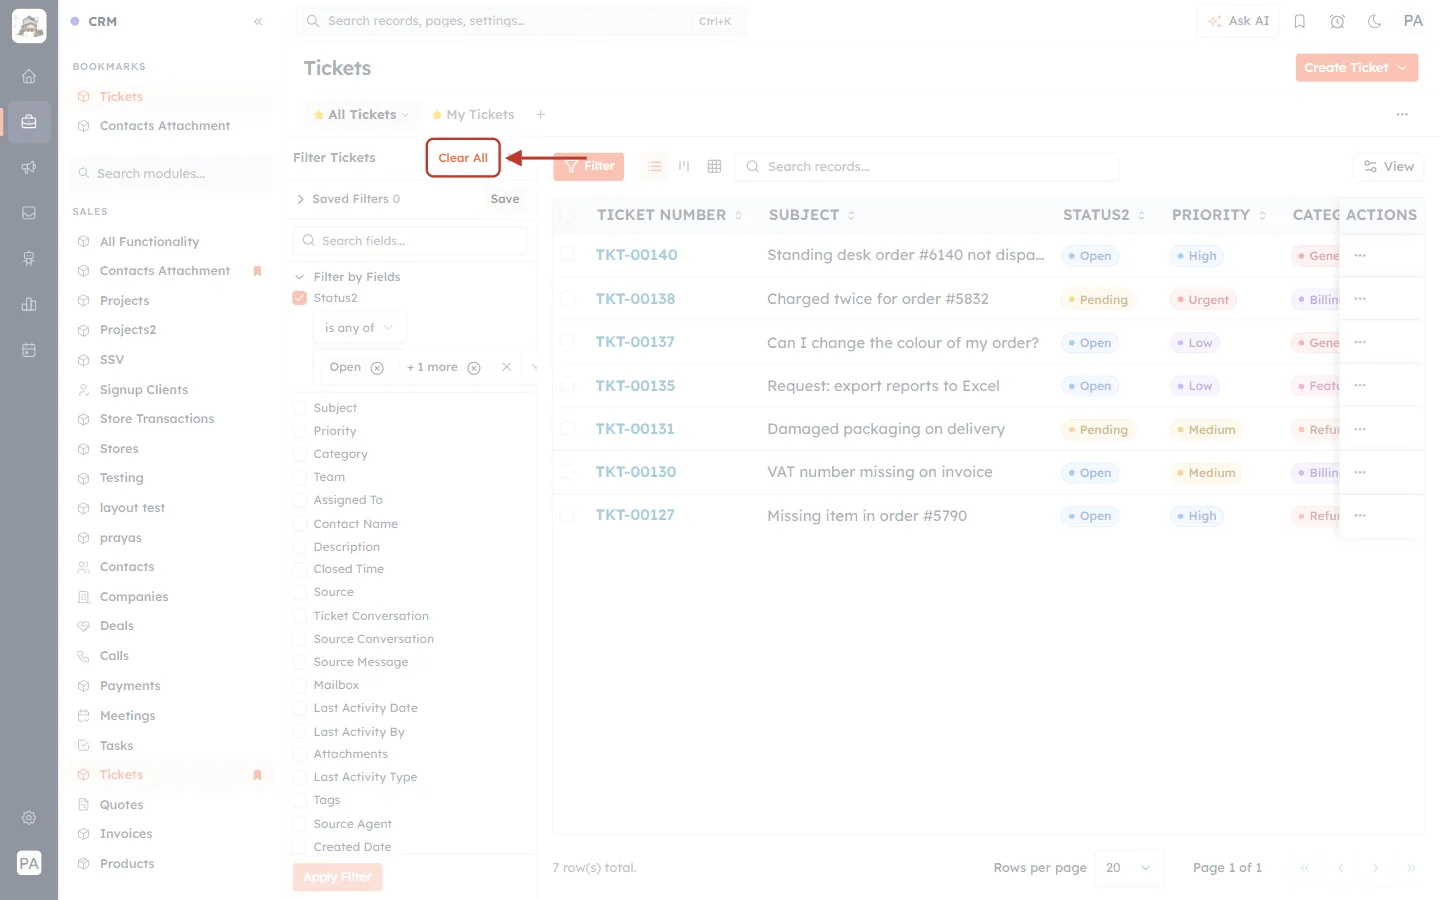The height and width of the screenshot is (900, 1440).
Task: Open the reminders alarm clock icon
Action: point(1337,21)
